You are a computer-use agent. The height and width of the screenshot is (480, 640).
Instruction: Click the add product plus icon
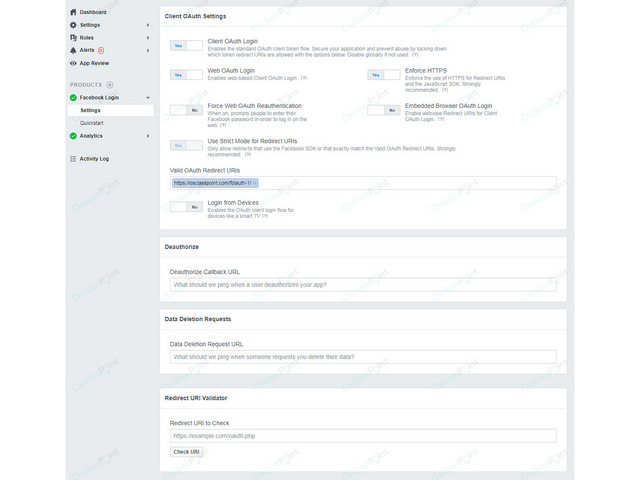tap(110, 85)
